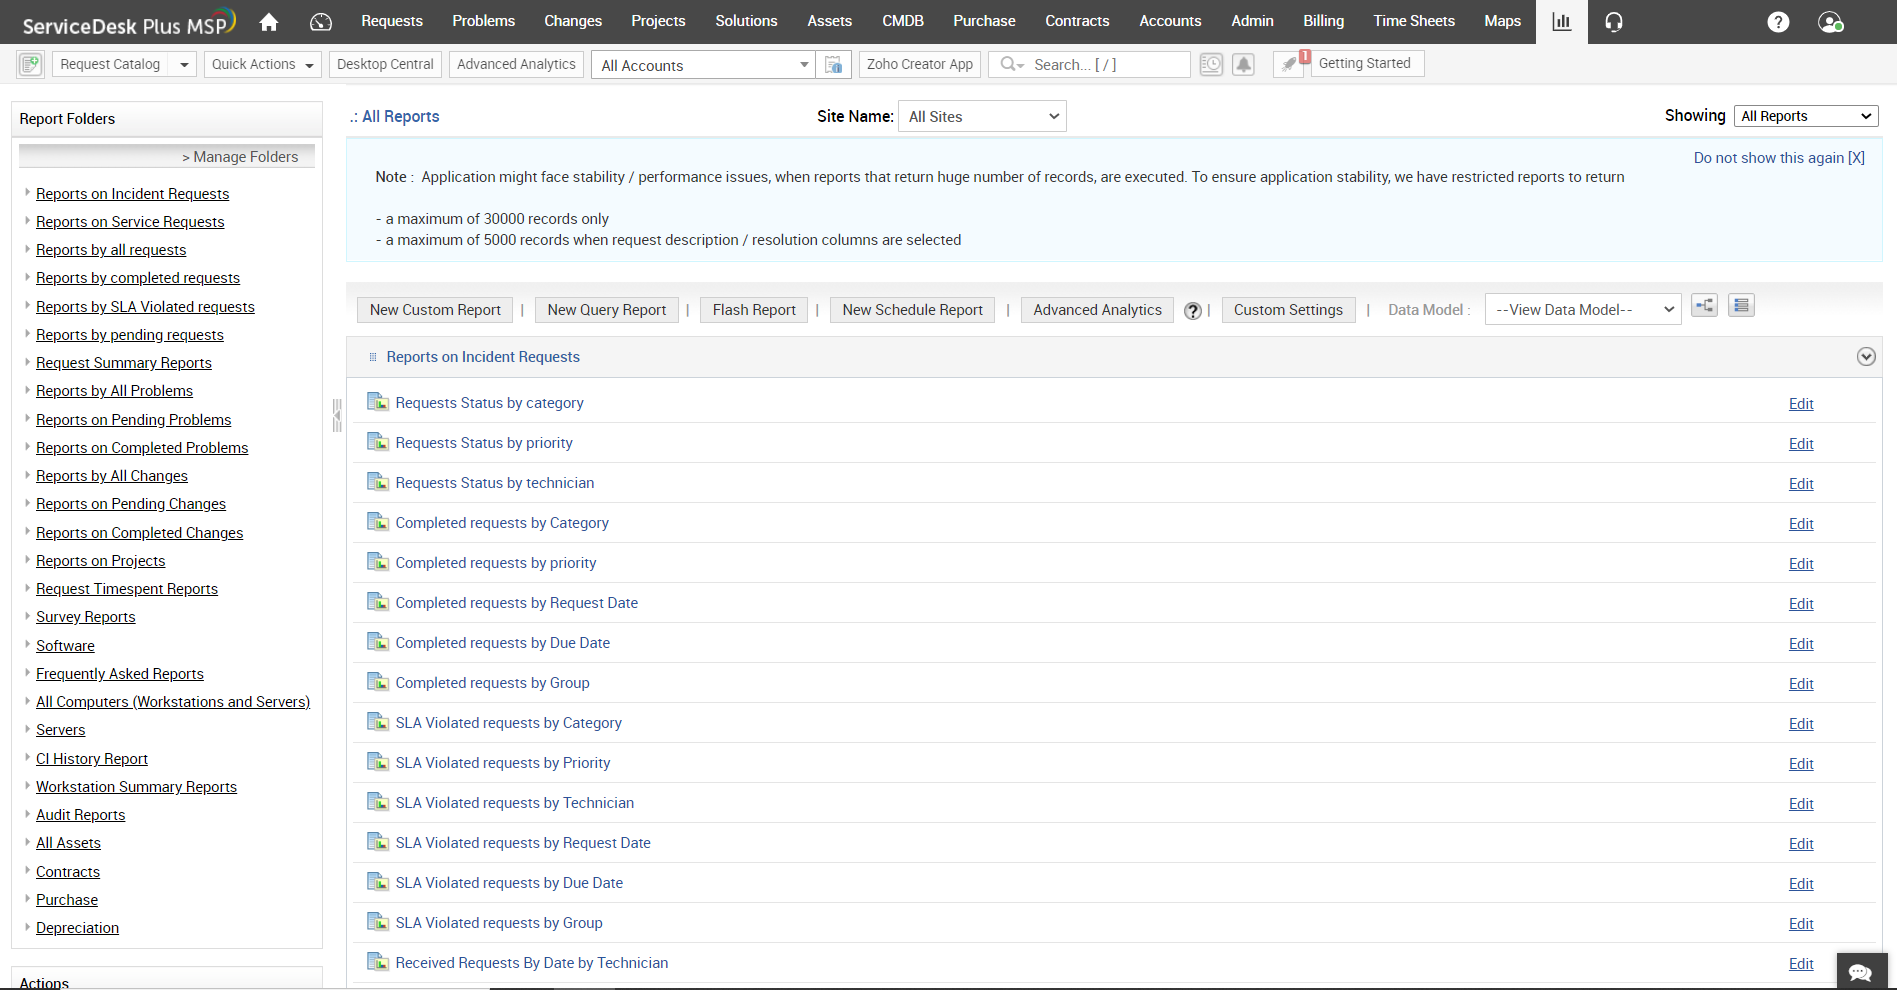Open the All Sites site selector
The image size is (1897, 990).
click(x=981, y=115)
